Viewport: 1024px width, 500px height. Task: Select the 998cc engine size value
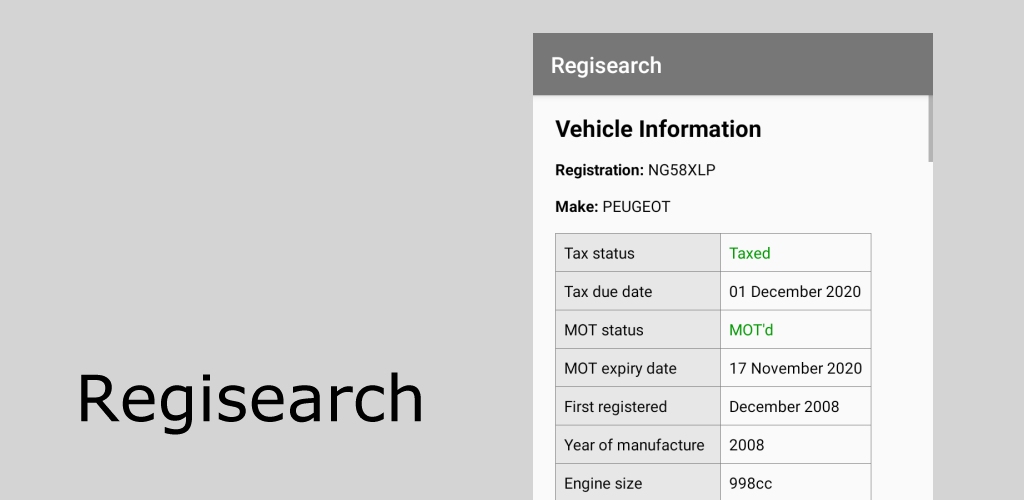pos(750,484)
